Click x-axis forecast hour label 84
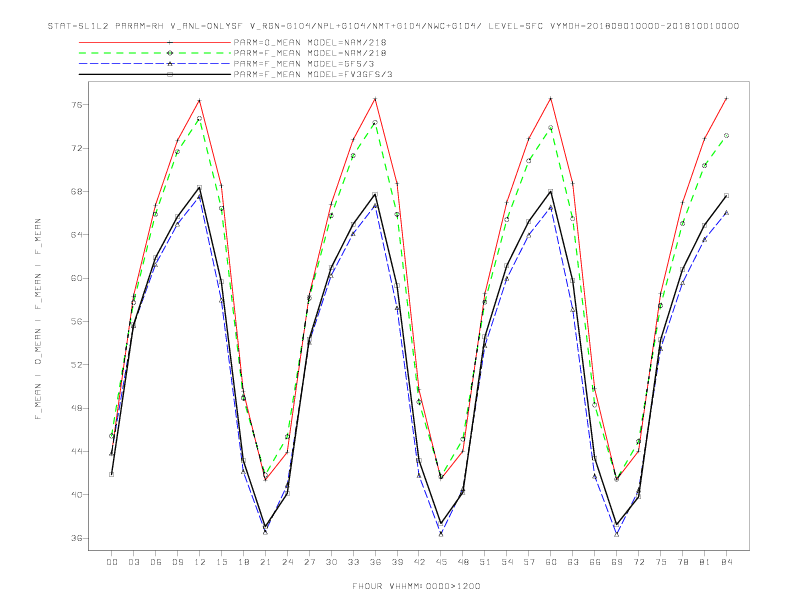Screen dimensions: 792x612 click(727, 562)
